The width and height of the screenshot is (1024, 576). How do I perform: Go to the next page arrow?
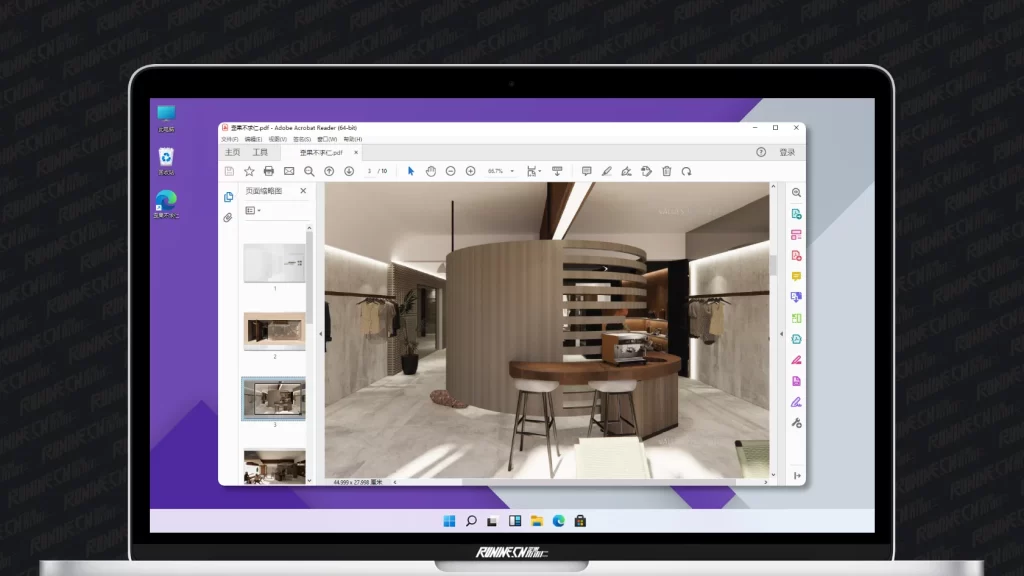point(349,171)
